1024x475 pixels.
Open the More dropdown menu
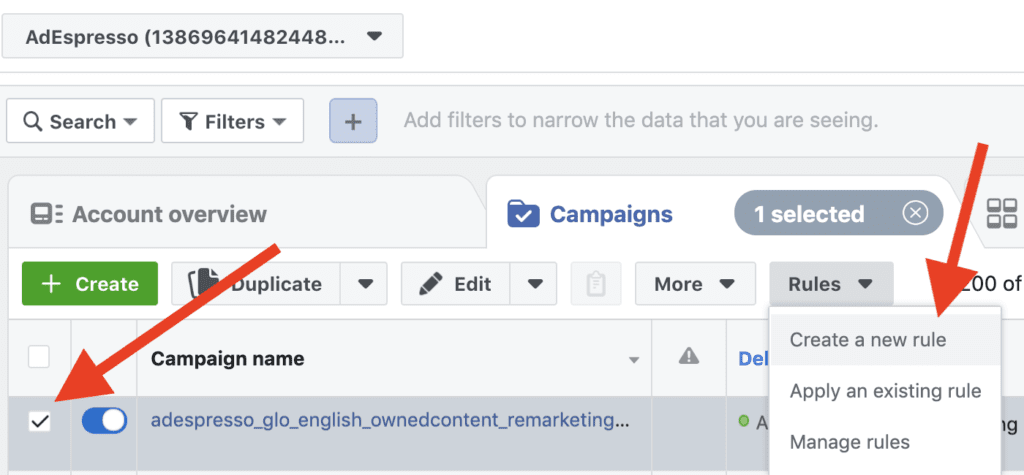695,284
